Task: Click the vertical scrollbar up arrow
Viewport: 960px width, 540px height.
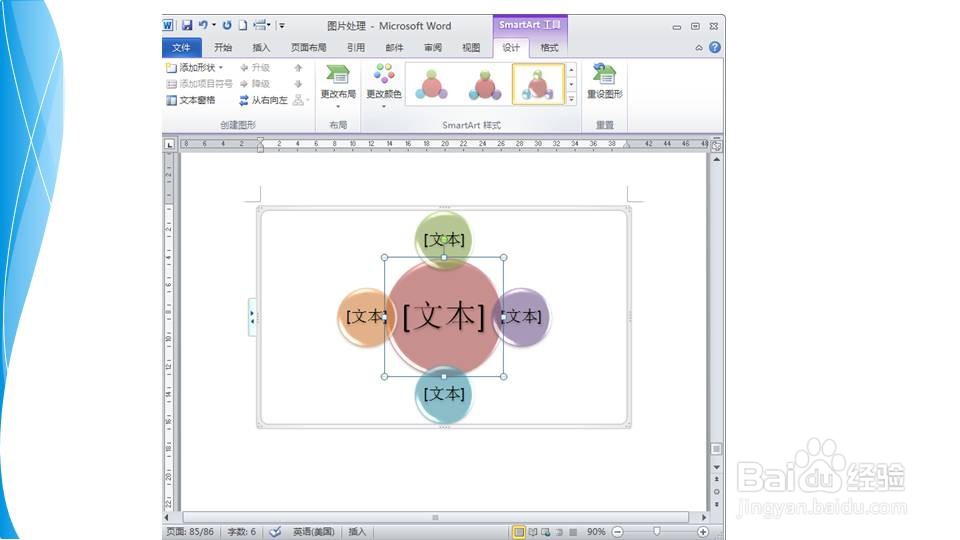Action: tap(716, 159)
